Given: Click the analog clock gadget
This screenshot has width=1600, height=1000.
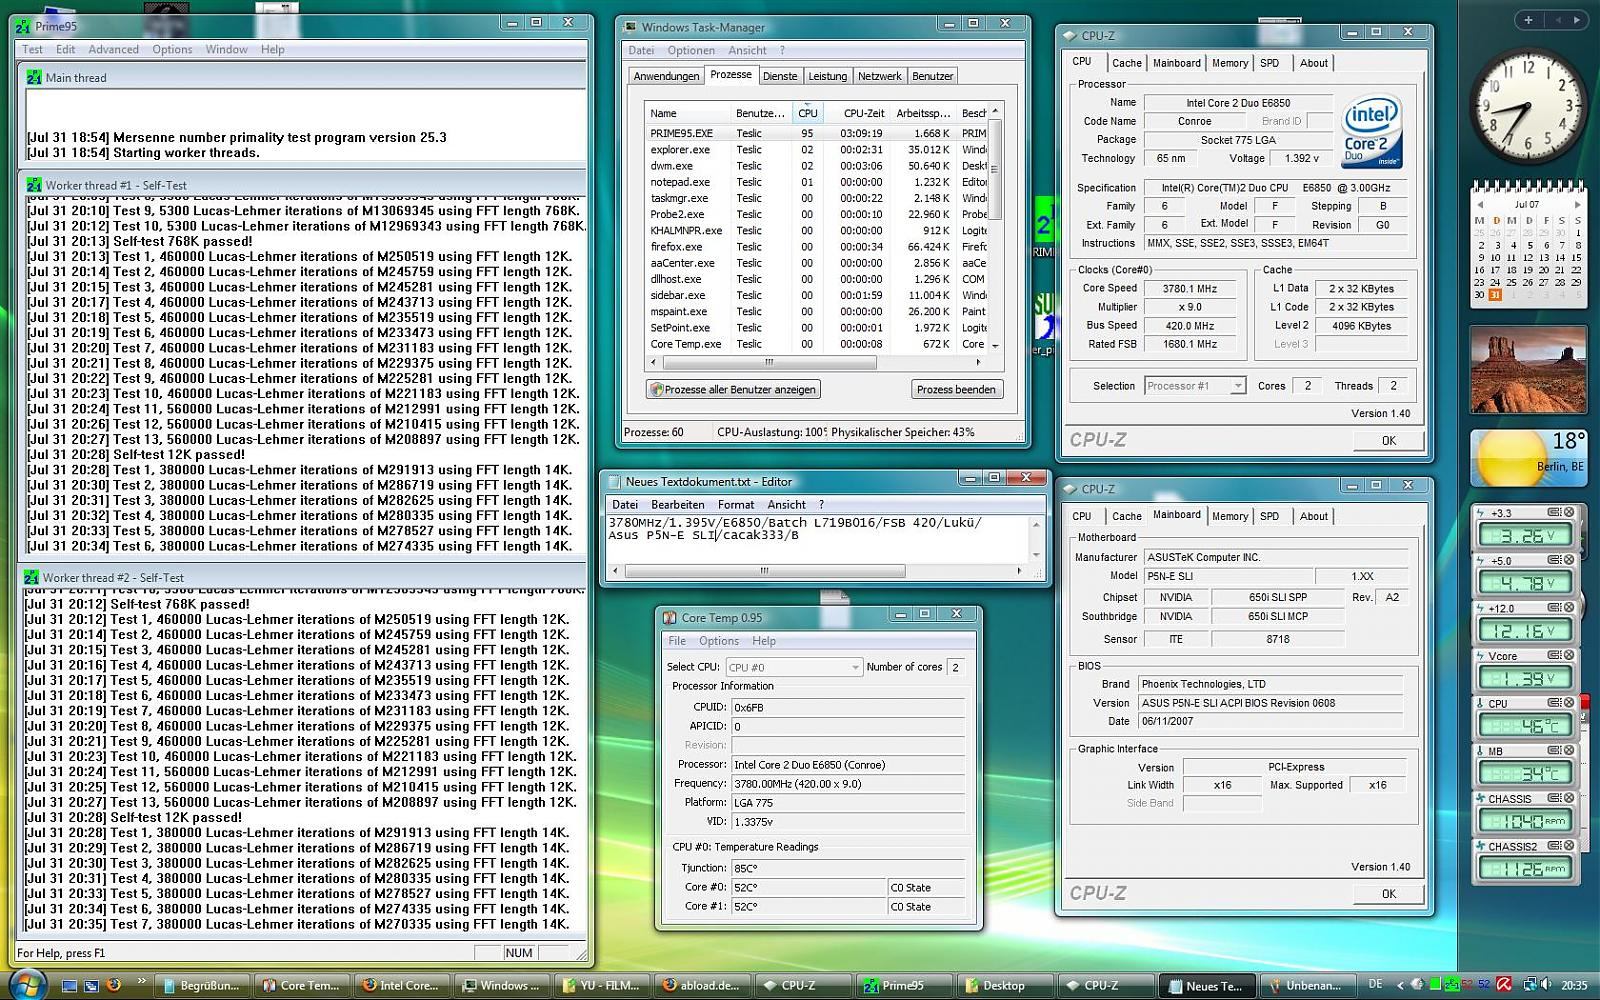Looking at the screenshot, I should click(x=1527, y=107).
